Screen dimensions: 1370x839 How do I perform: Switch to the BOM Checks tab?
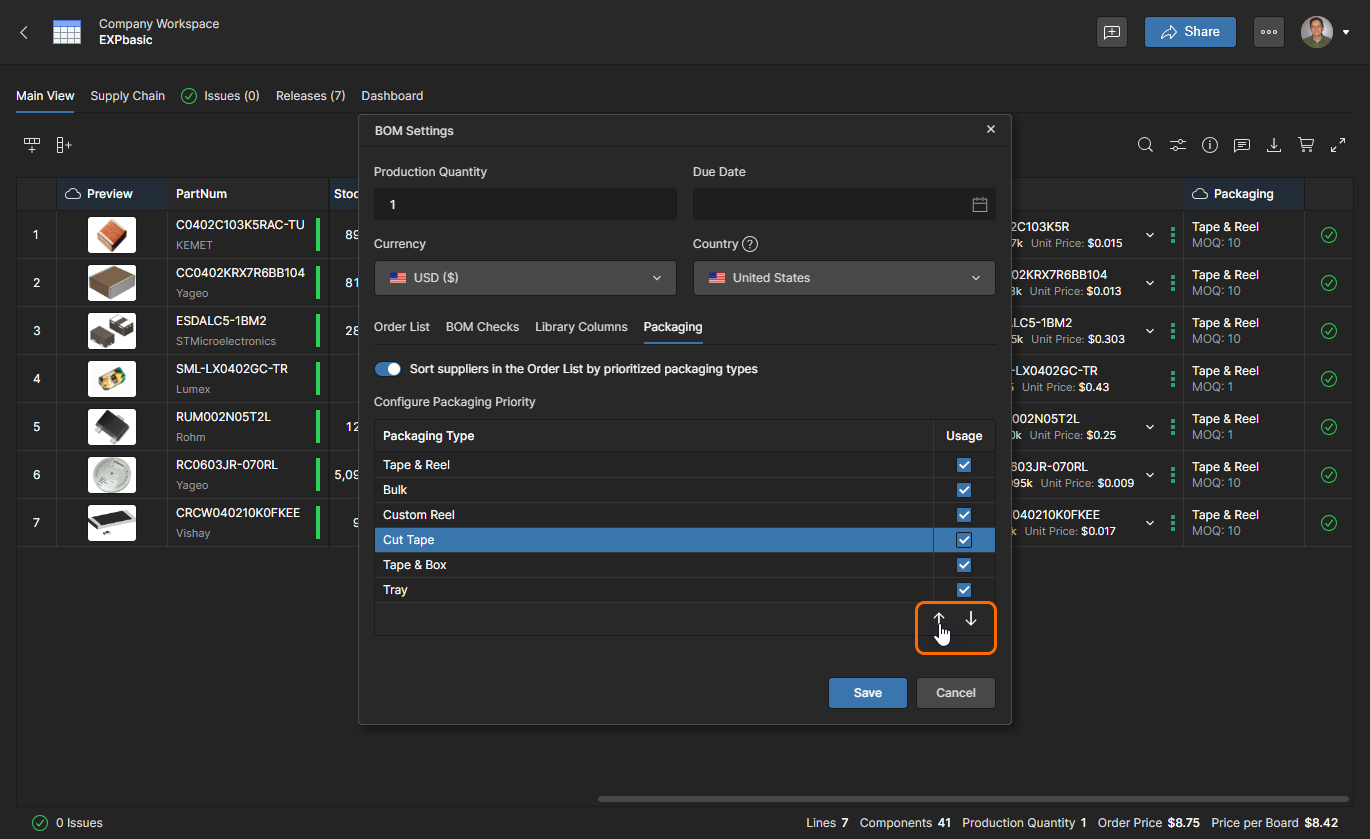[482, 327]
